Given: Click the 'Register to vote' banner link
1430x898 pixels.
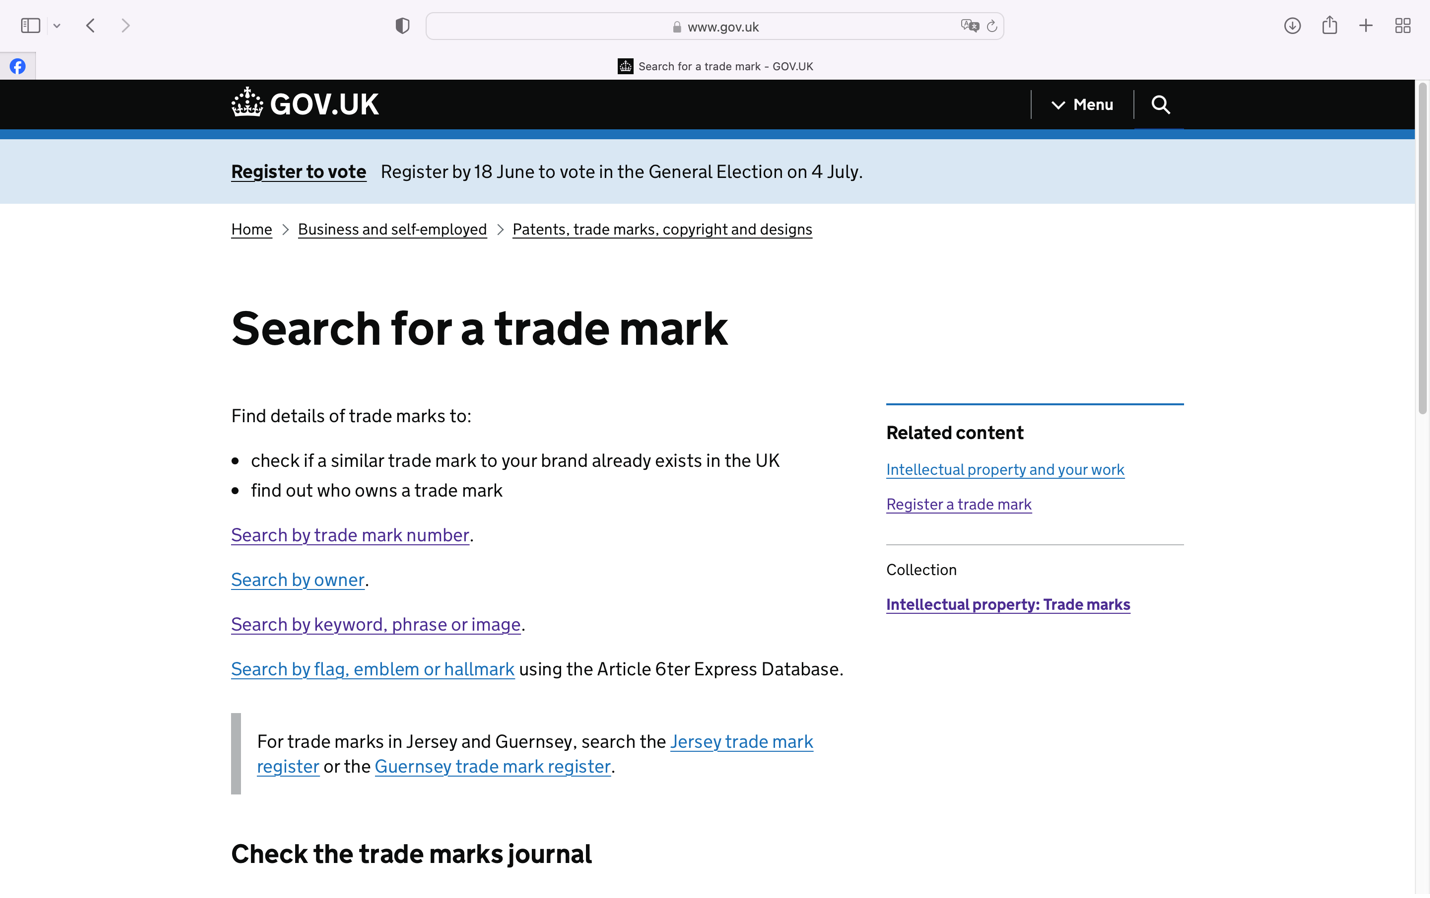Looking at the screenshot, I should pyautogui.click(x=298, y=172).
